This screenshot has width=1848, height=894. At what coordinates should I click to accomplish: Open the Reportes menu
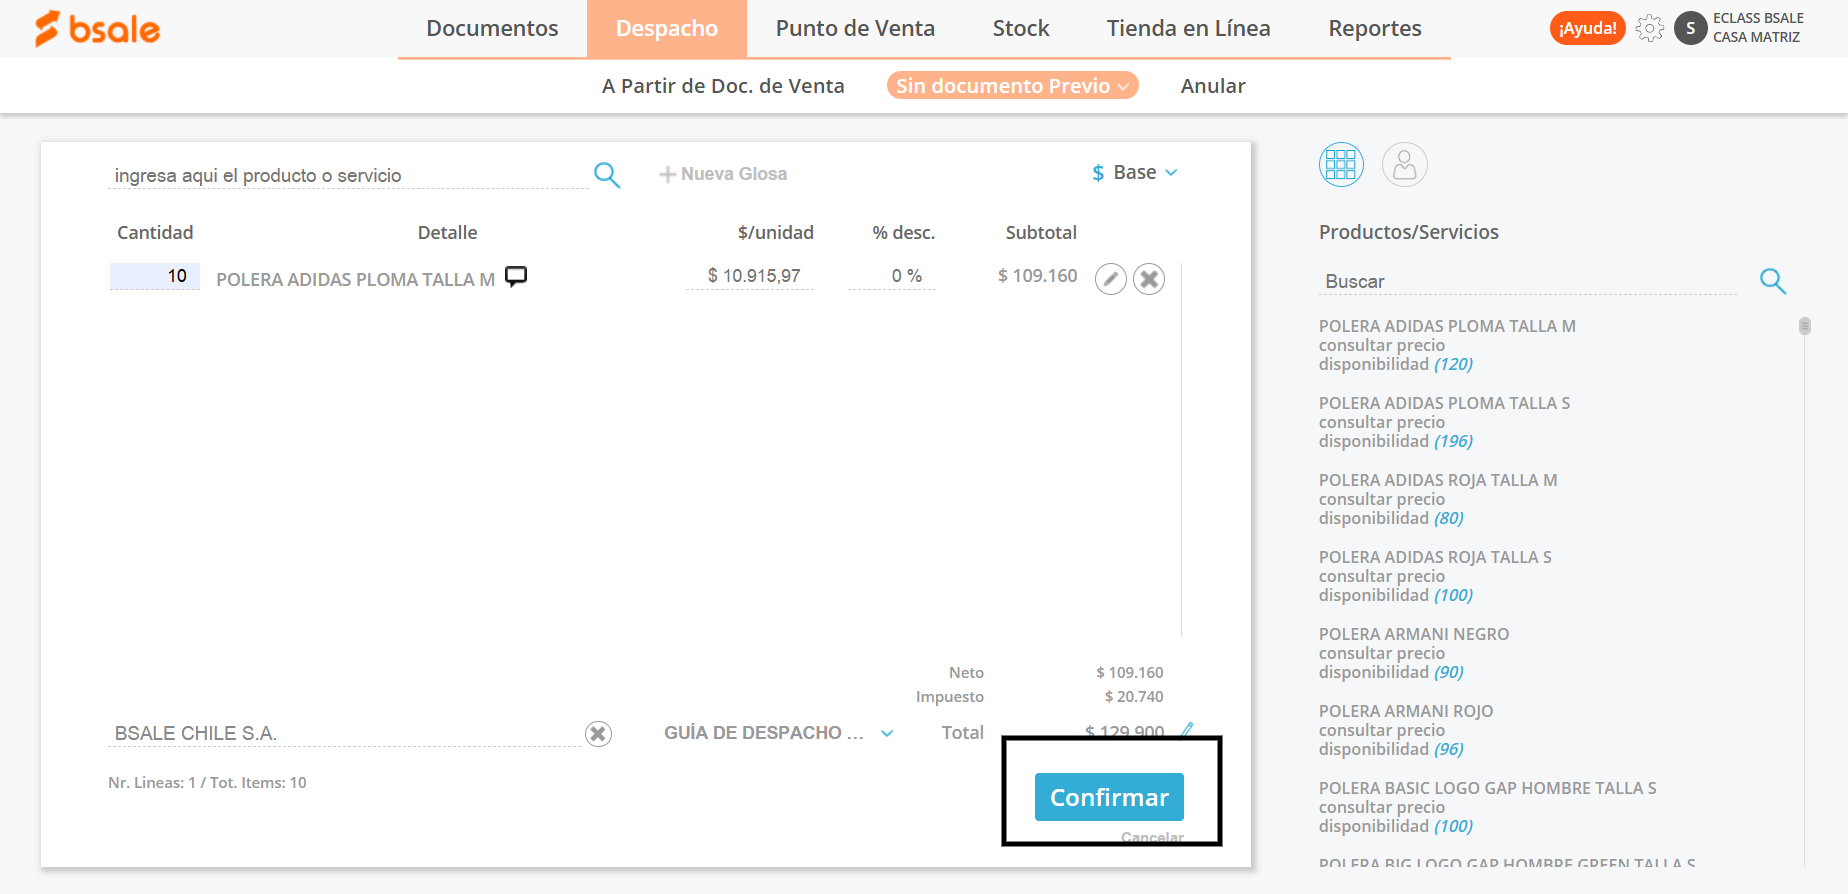(x=1375, y=28)
